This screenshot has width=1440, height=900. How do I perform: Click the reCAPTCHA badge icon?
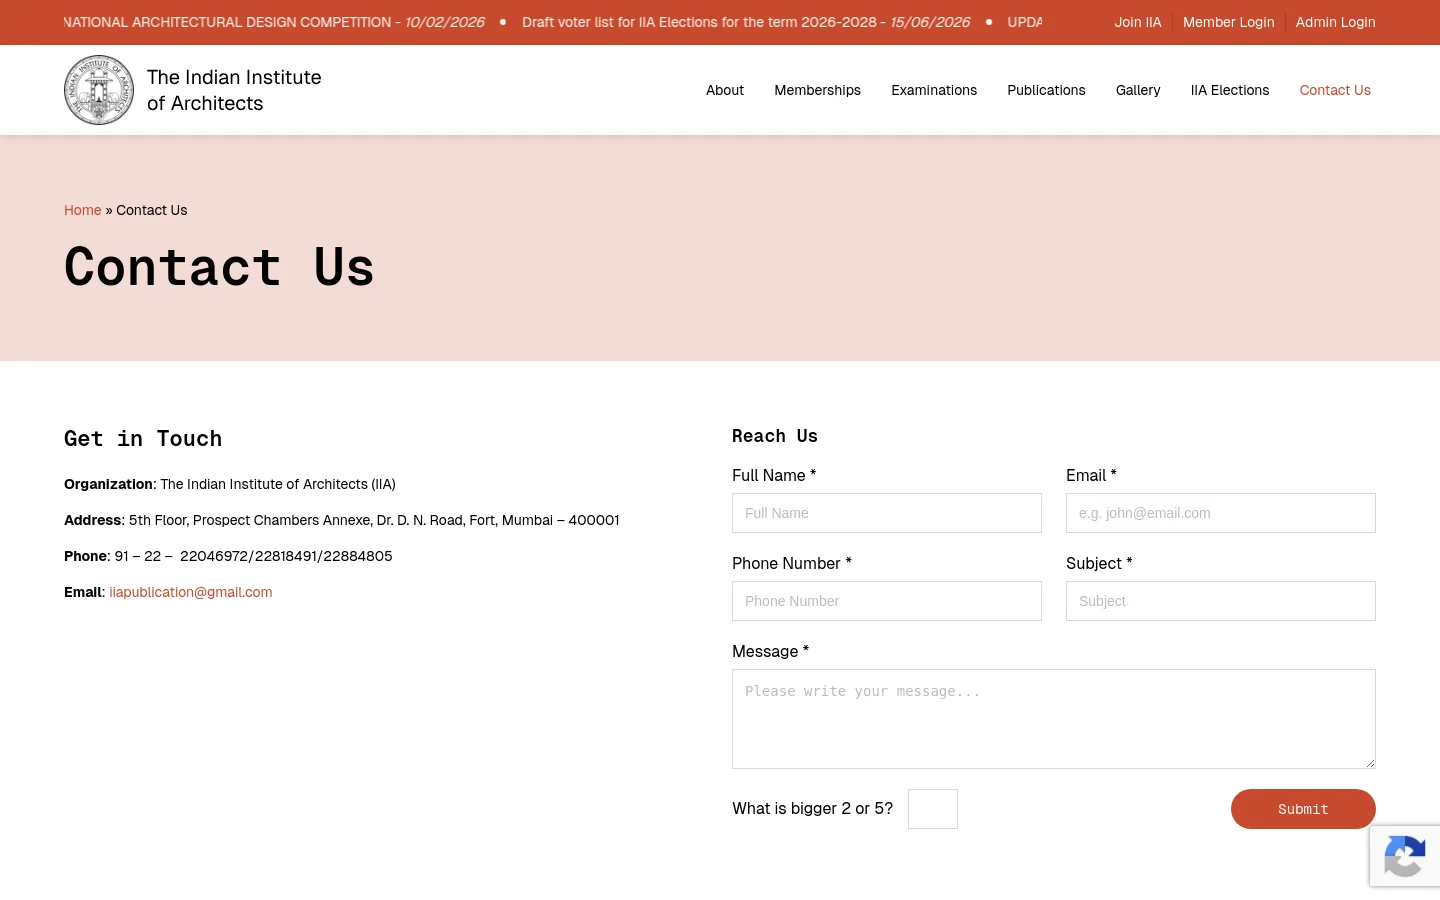click(1405, 856)
